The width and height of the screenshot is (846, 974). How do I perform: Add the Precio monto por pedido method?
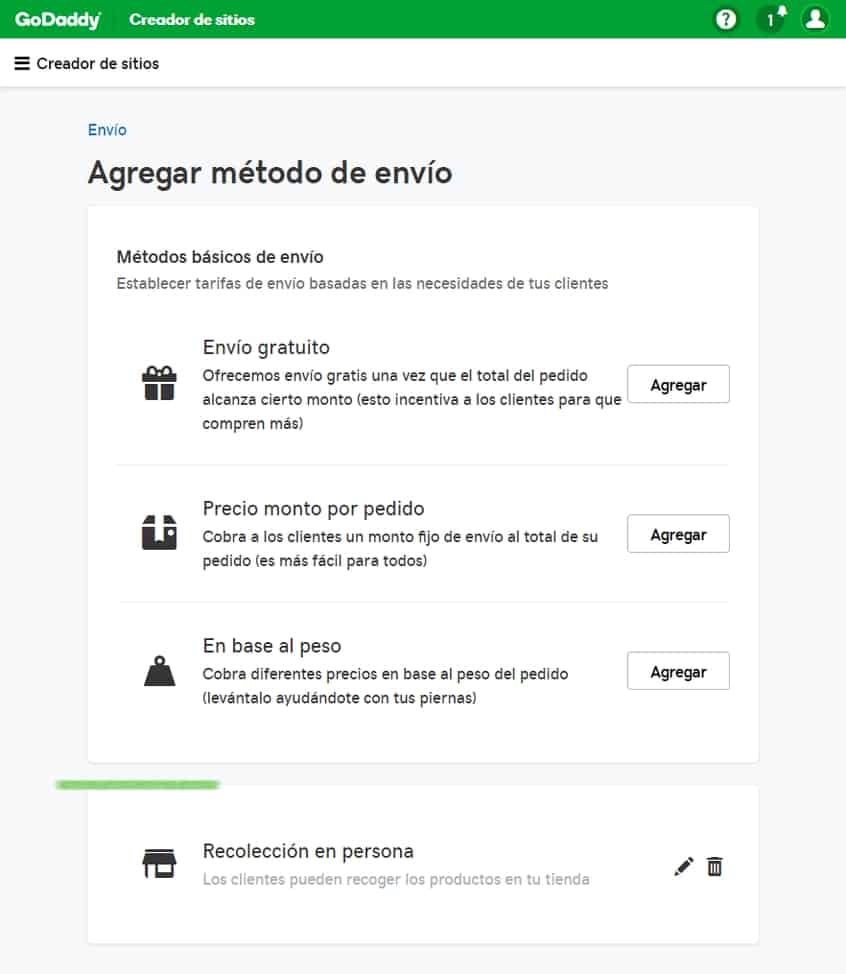pyautogui.click(x=678, y=534)
